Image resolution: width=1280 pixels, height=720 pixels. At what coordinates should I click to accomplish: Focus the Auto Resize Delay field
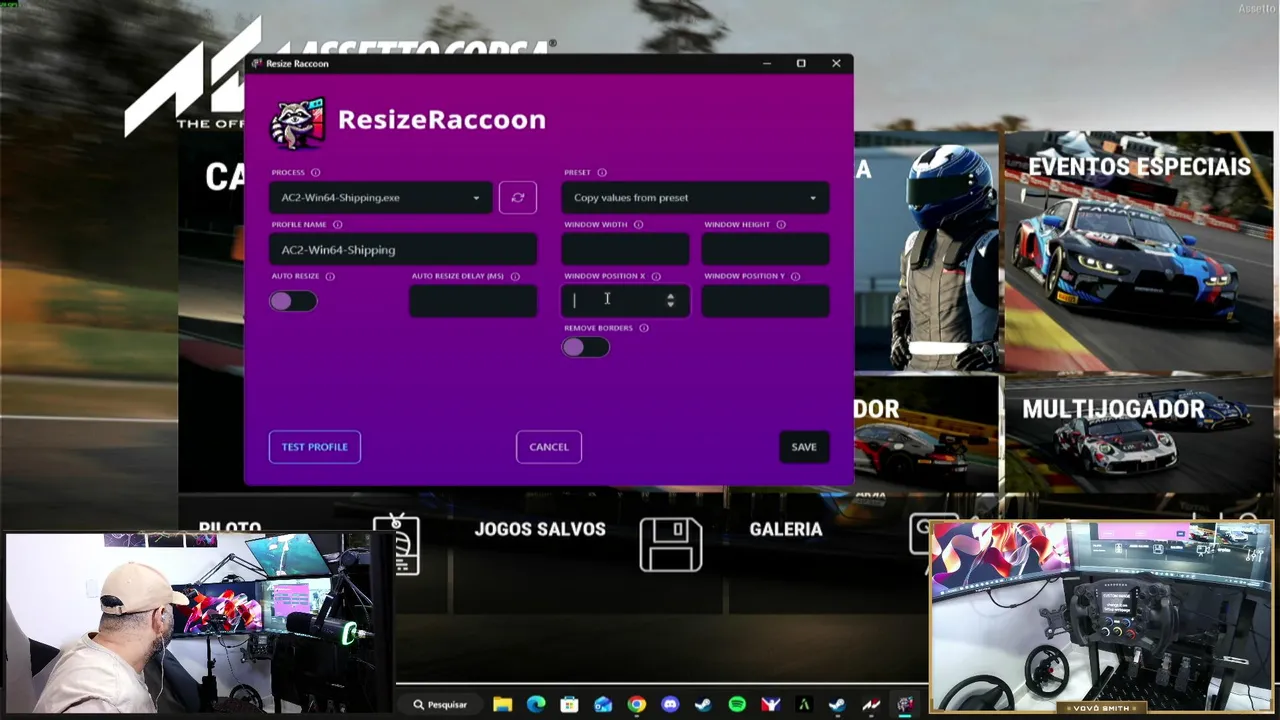pyautogui.click(x=473, y=301)
